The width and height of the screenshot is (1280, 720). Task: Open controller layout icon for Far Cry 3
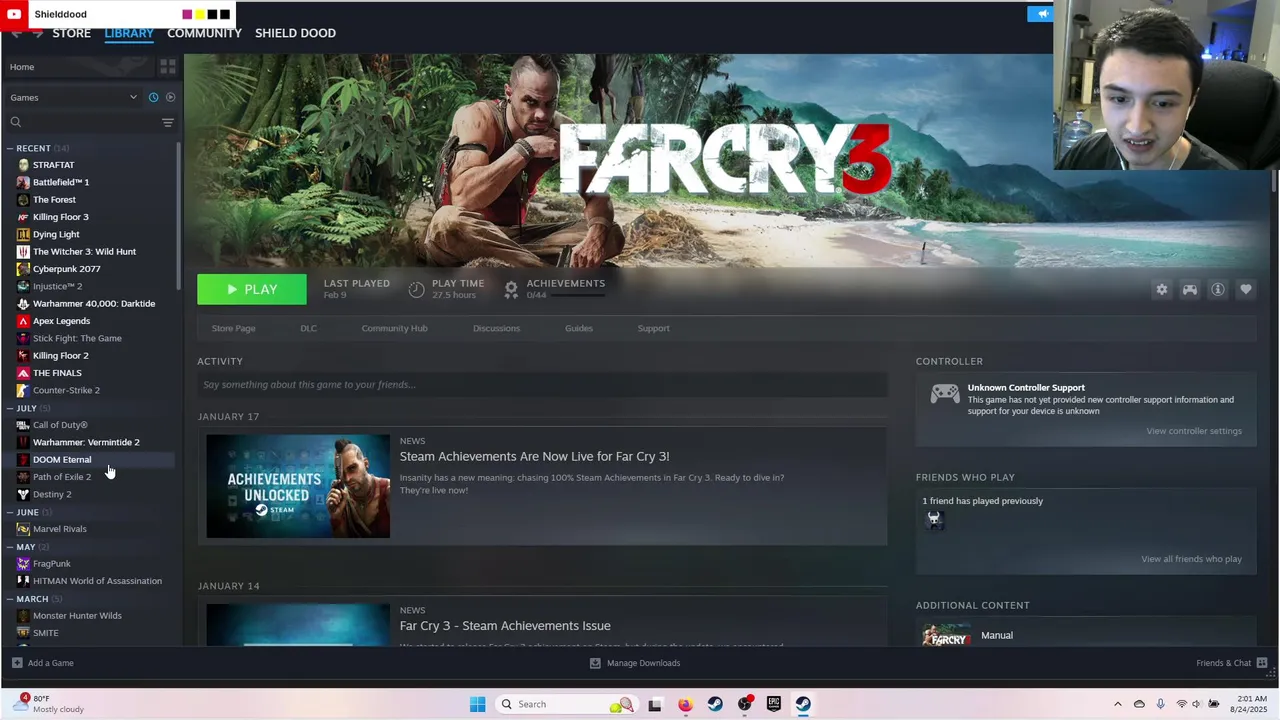[x=1190, y=289]
